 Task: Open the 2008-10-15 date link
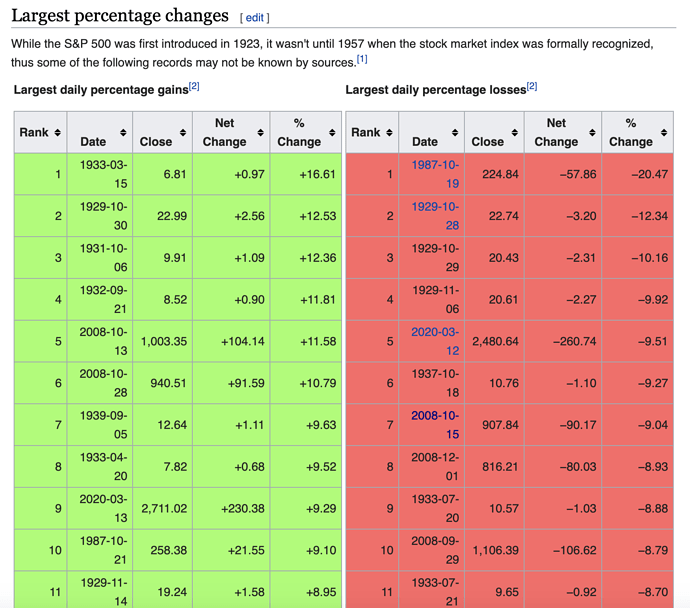pyautogui.click(x=435, y=425)
